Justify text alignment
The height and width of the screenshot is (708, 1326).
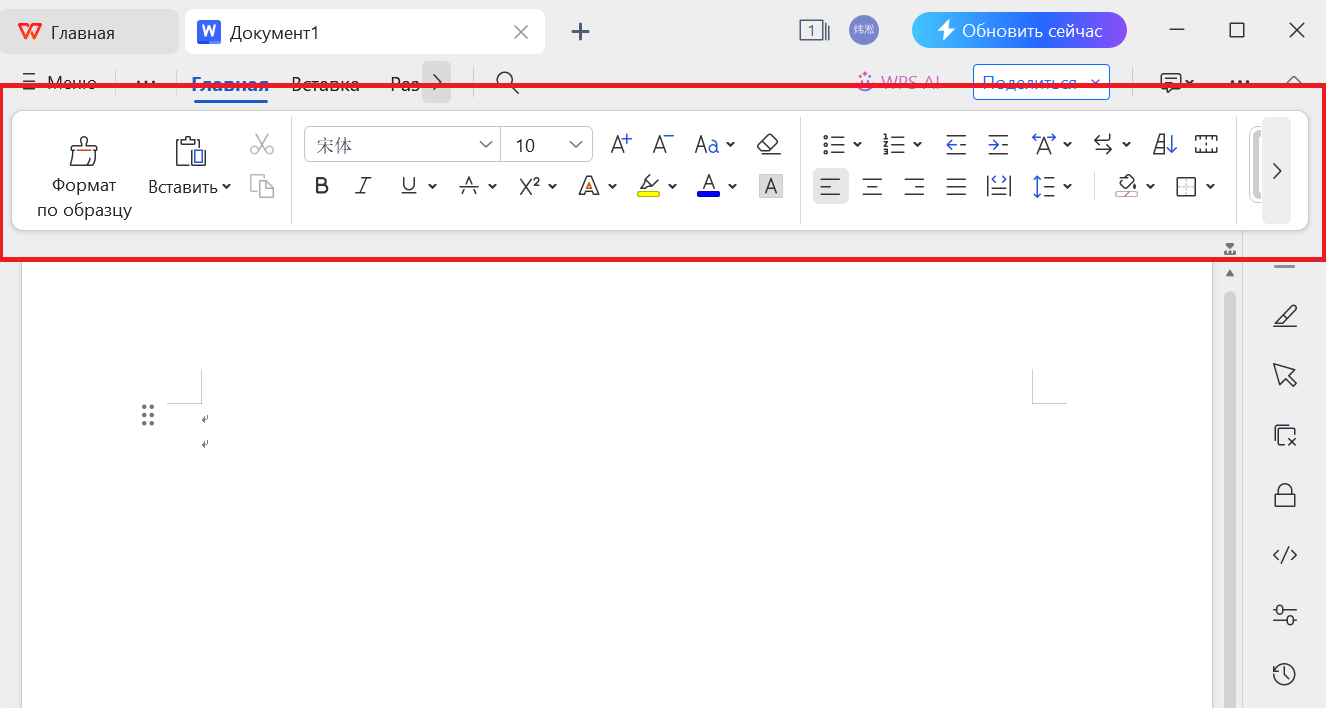coord(956,186)
